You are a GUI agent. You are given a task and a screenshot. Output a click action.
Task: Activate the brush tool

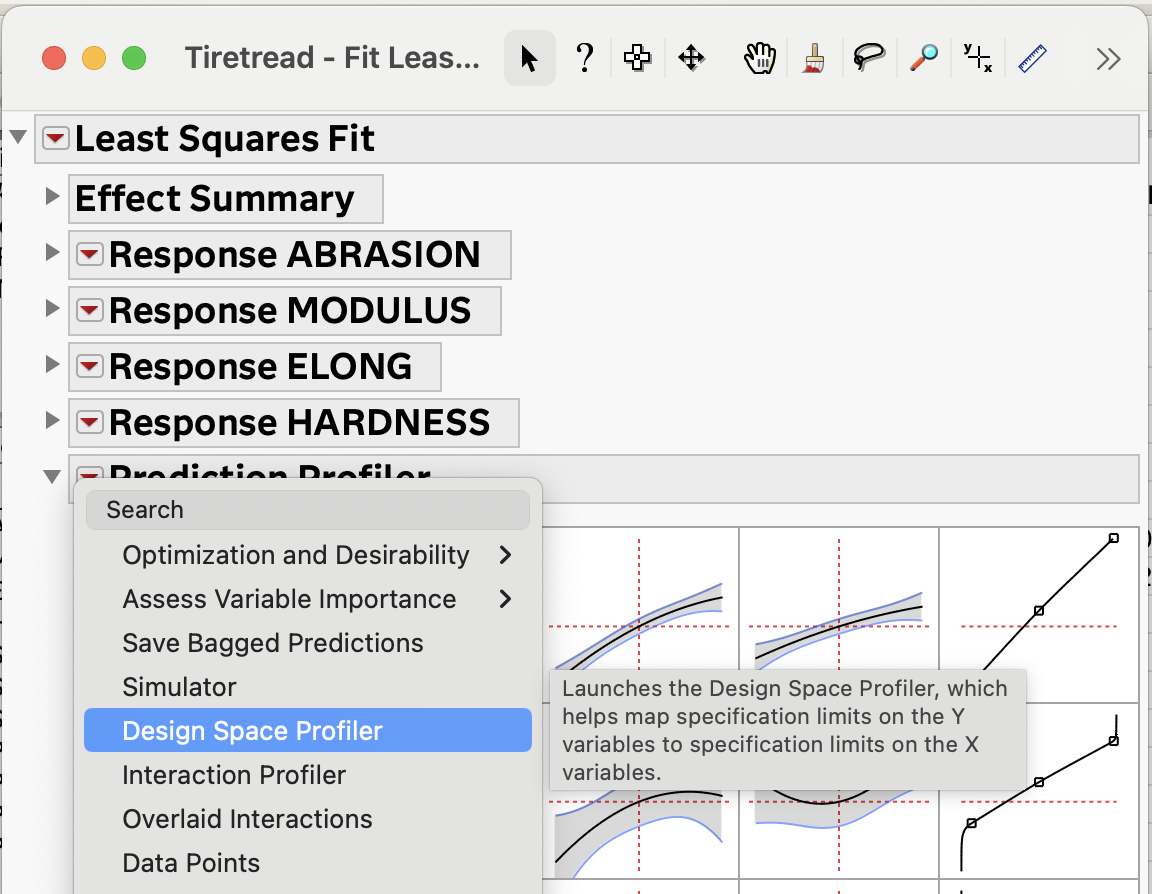814,58
